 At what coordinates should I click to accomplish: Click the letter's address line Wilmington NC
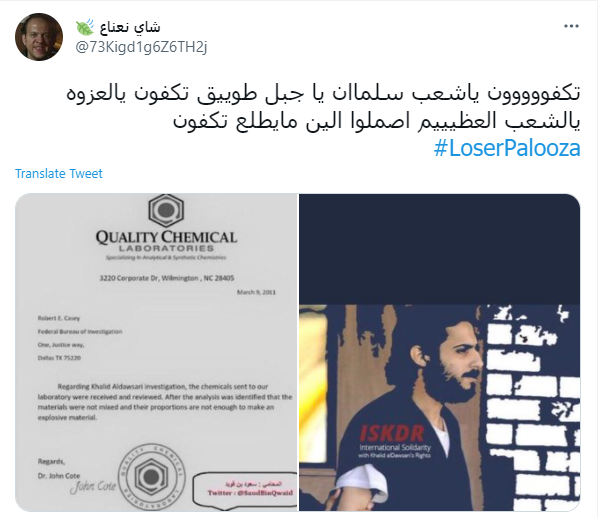[167, 278]
